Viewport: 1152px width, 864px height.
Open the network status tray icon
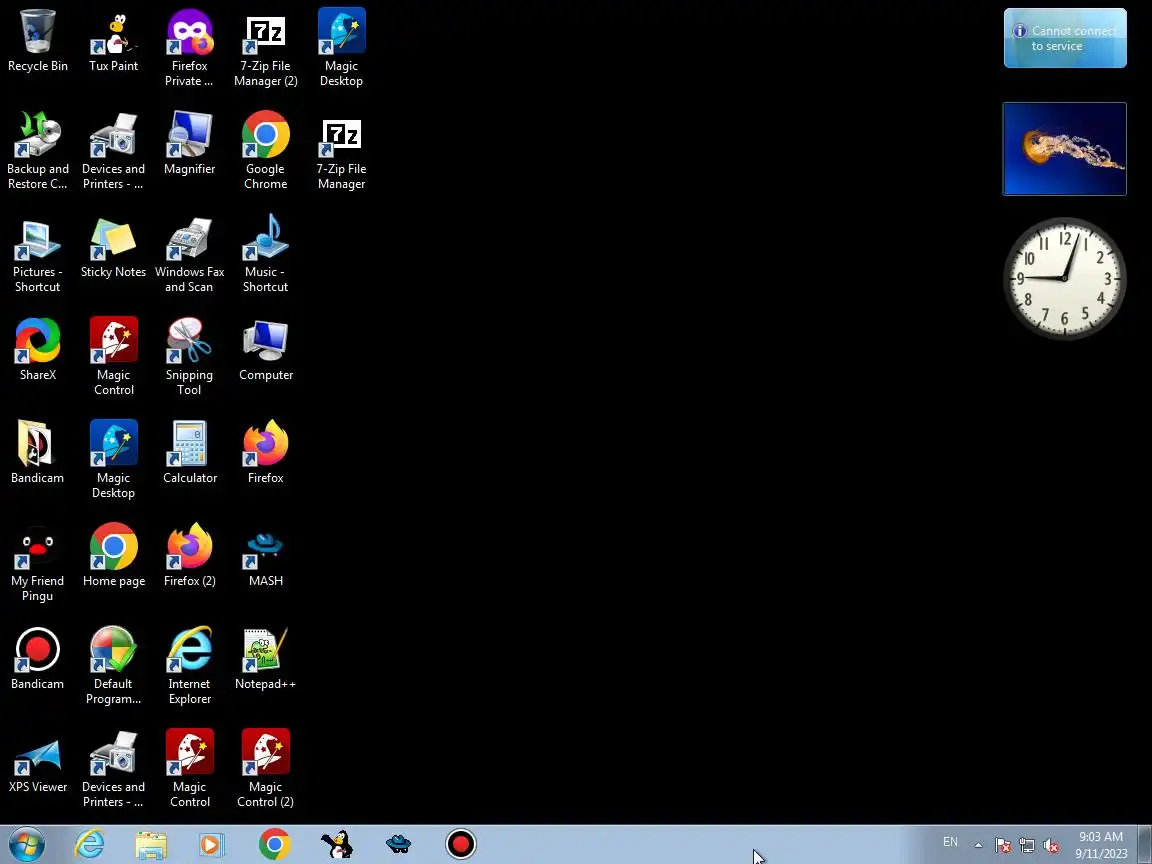[x=1027, y=846]
